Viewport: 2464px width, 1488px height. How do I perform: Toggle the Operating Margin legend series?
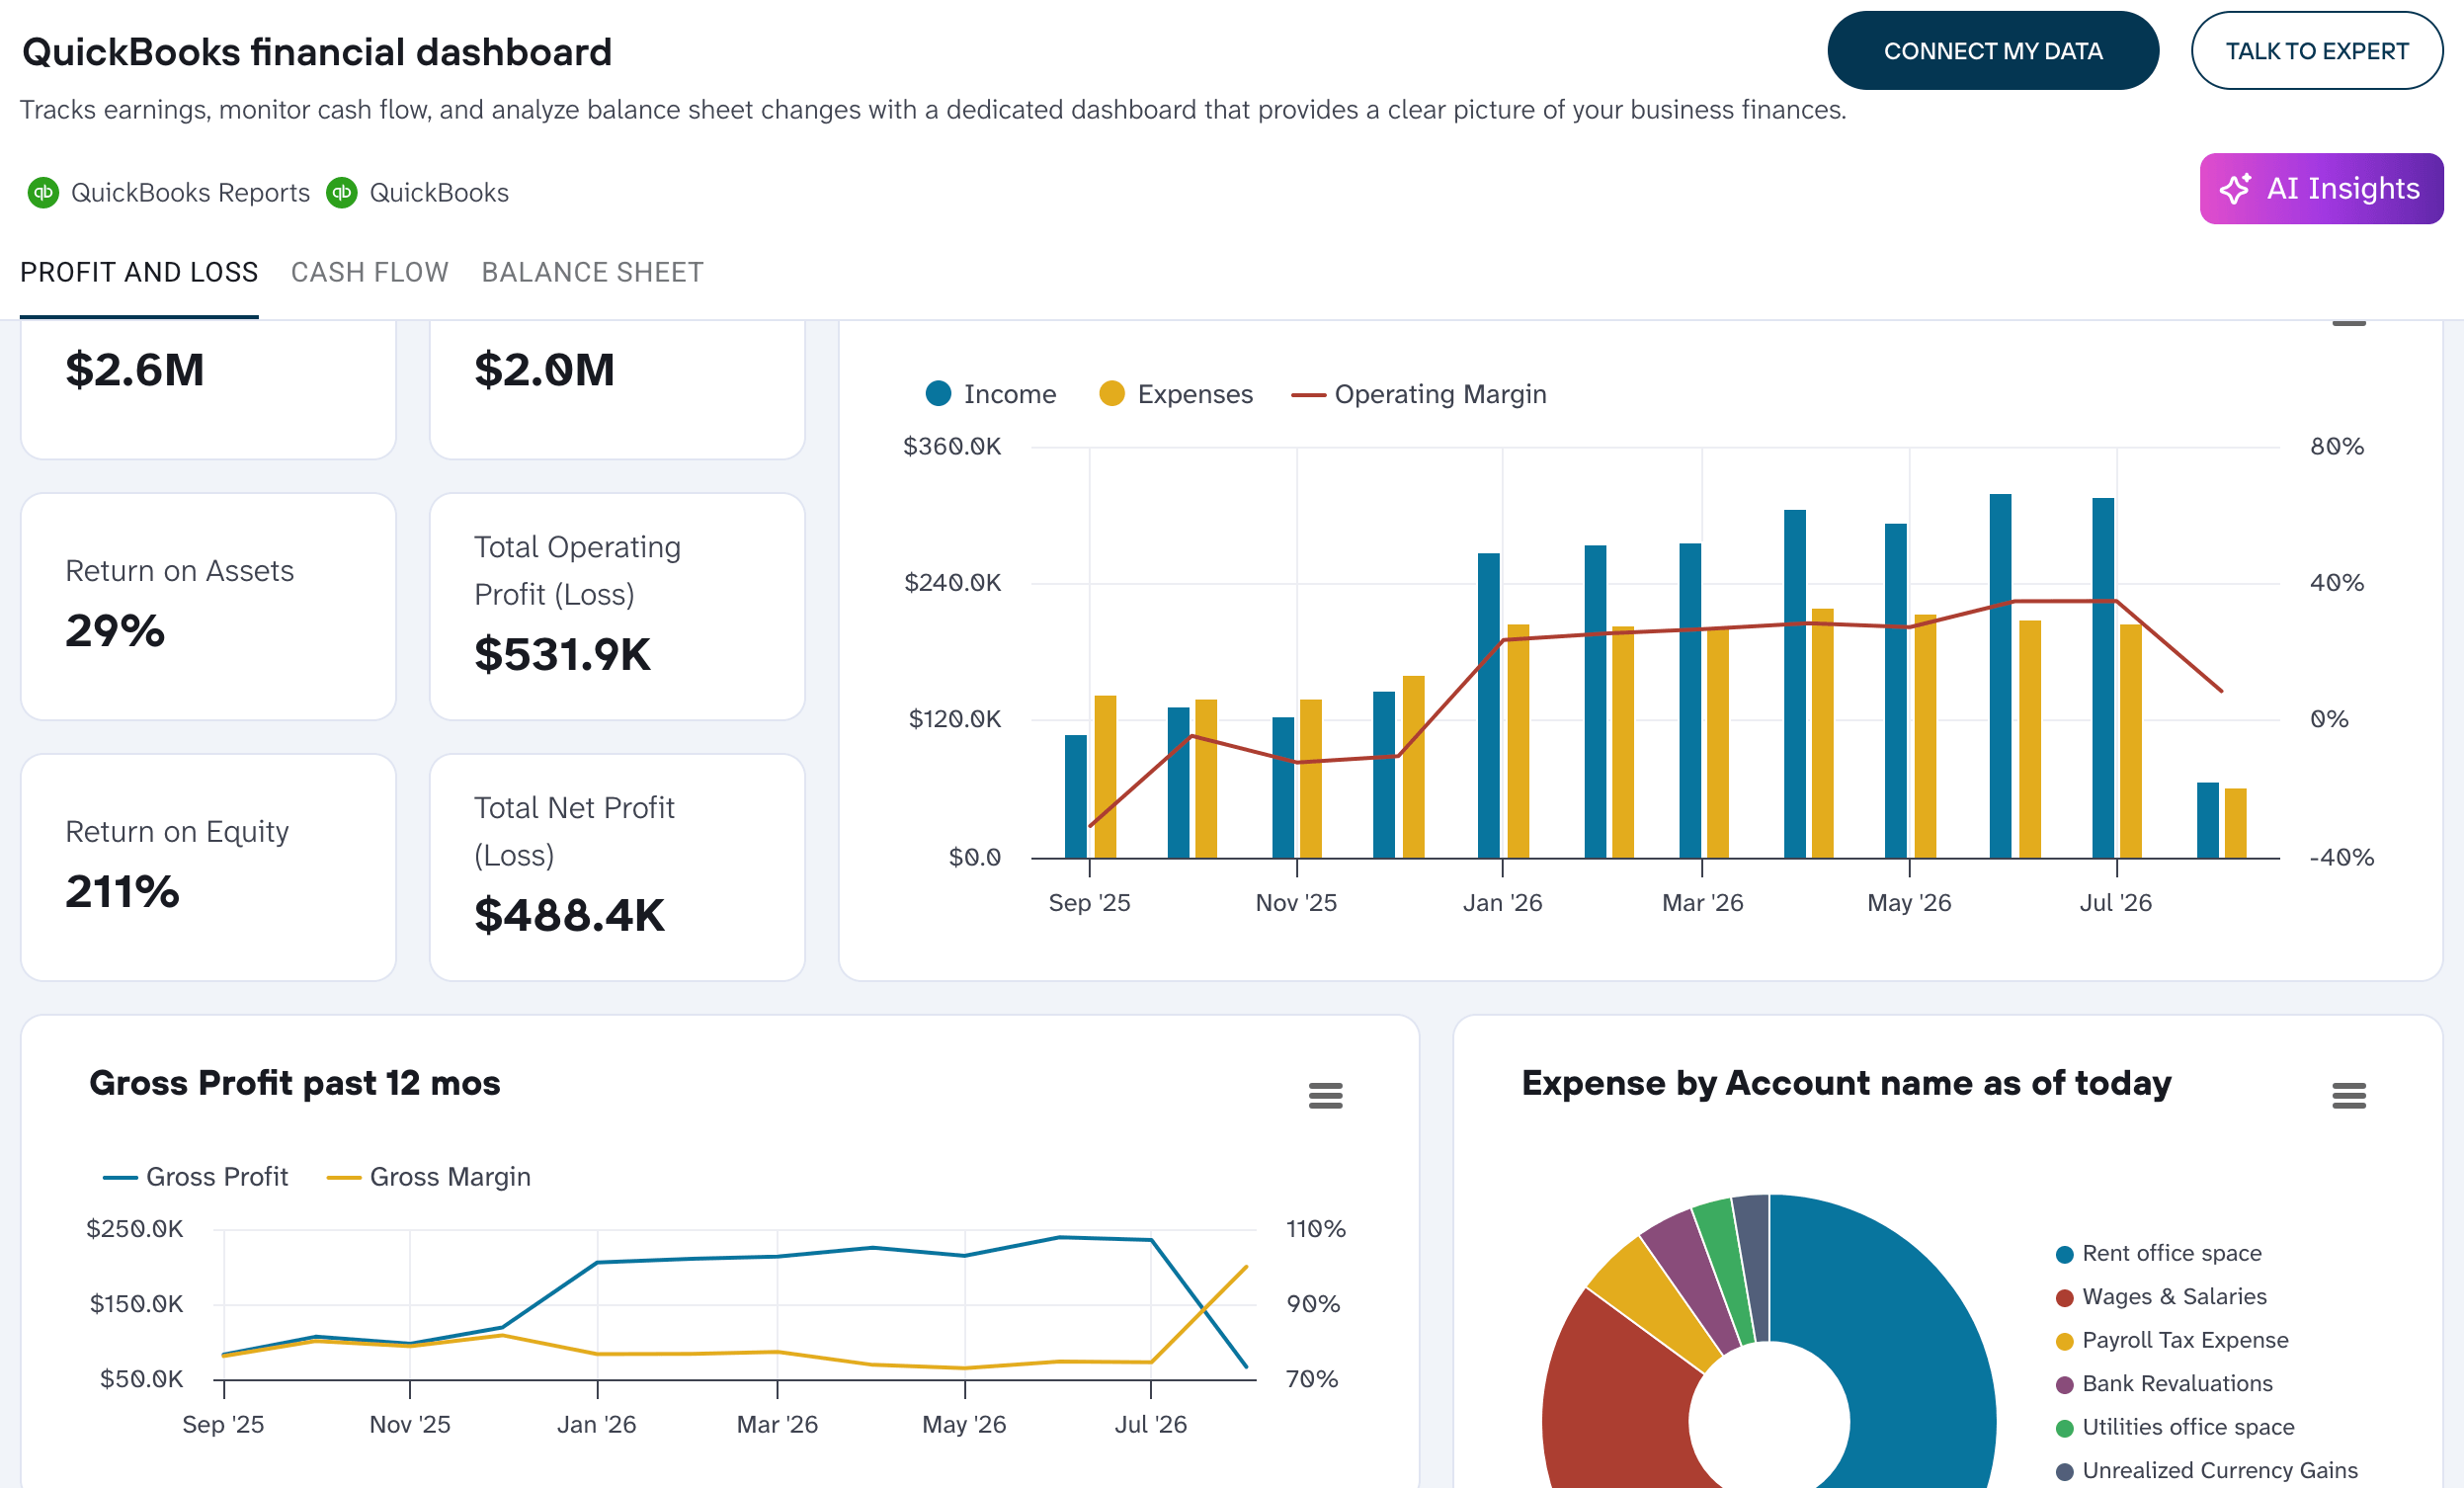coord(1418,394)
